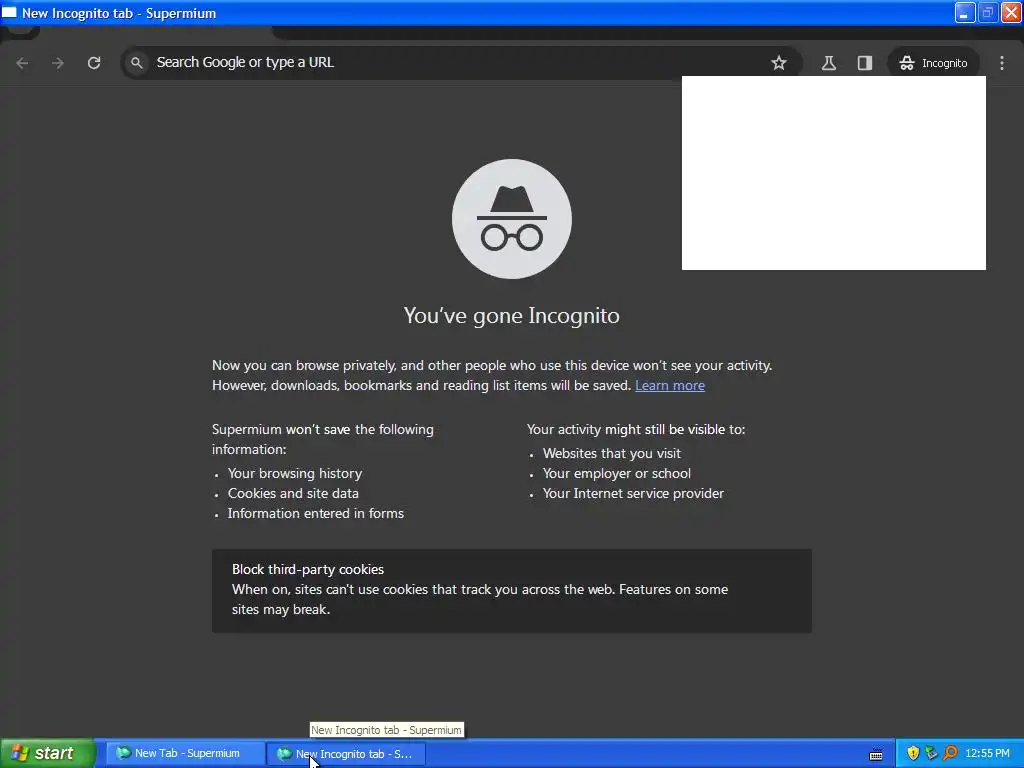Screen dimensions: 1024x768
Task: Open the three-dot browser menu
Action: click(1002, 63)
